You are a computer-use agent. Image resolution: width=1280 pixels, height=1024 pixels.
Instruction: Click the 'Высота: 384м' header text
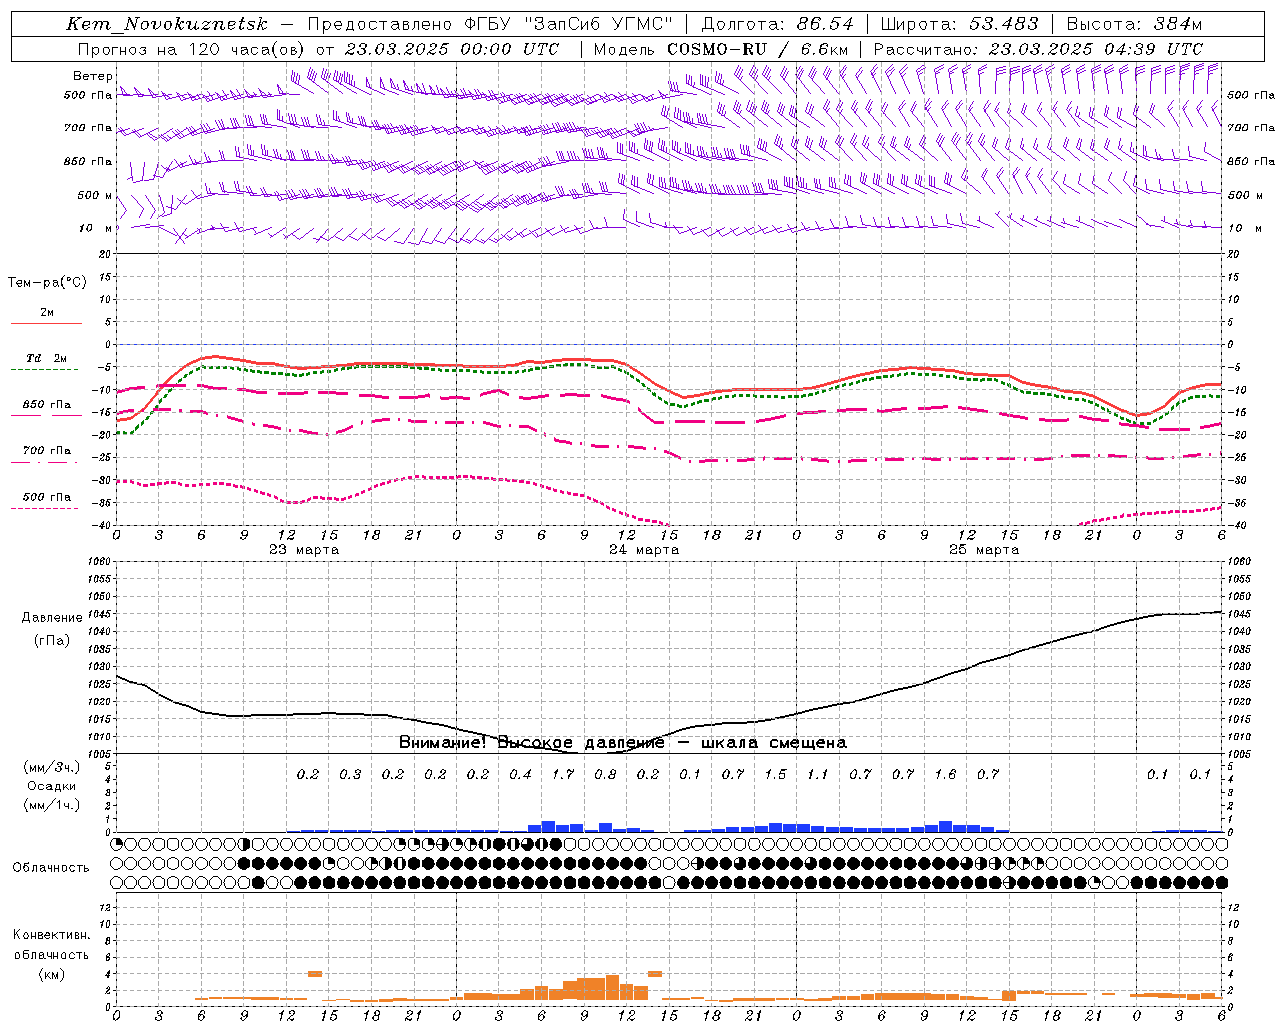click(1134, 24)
